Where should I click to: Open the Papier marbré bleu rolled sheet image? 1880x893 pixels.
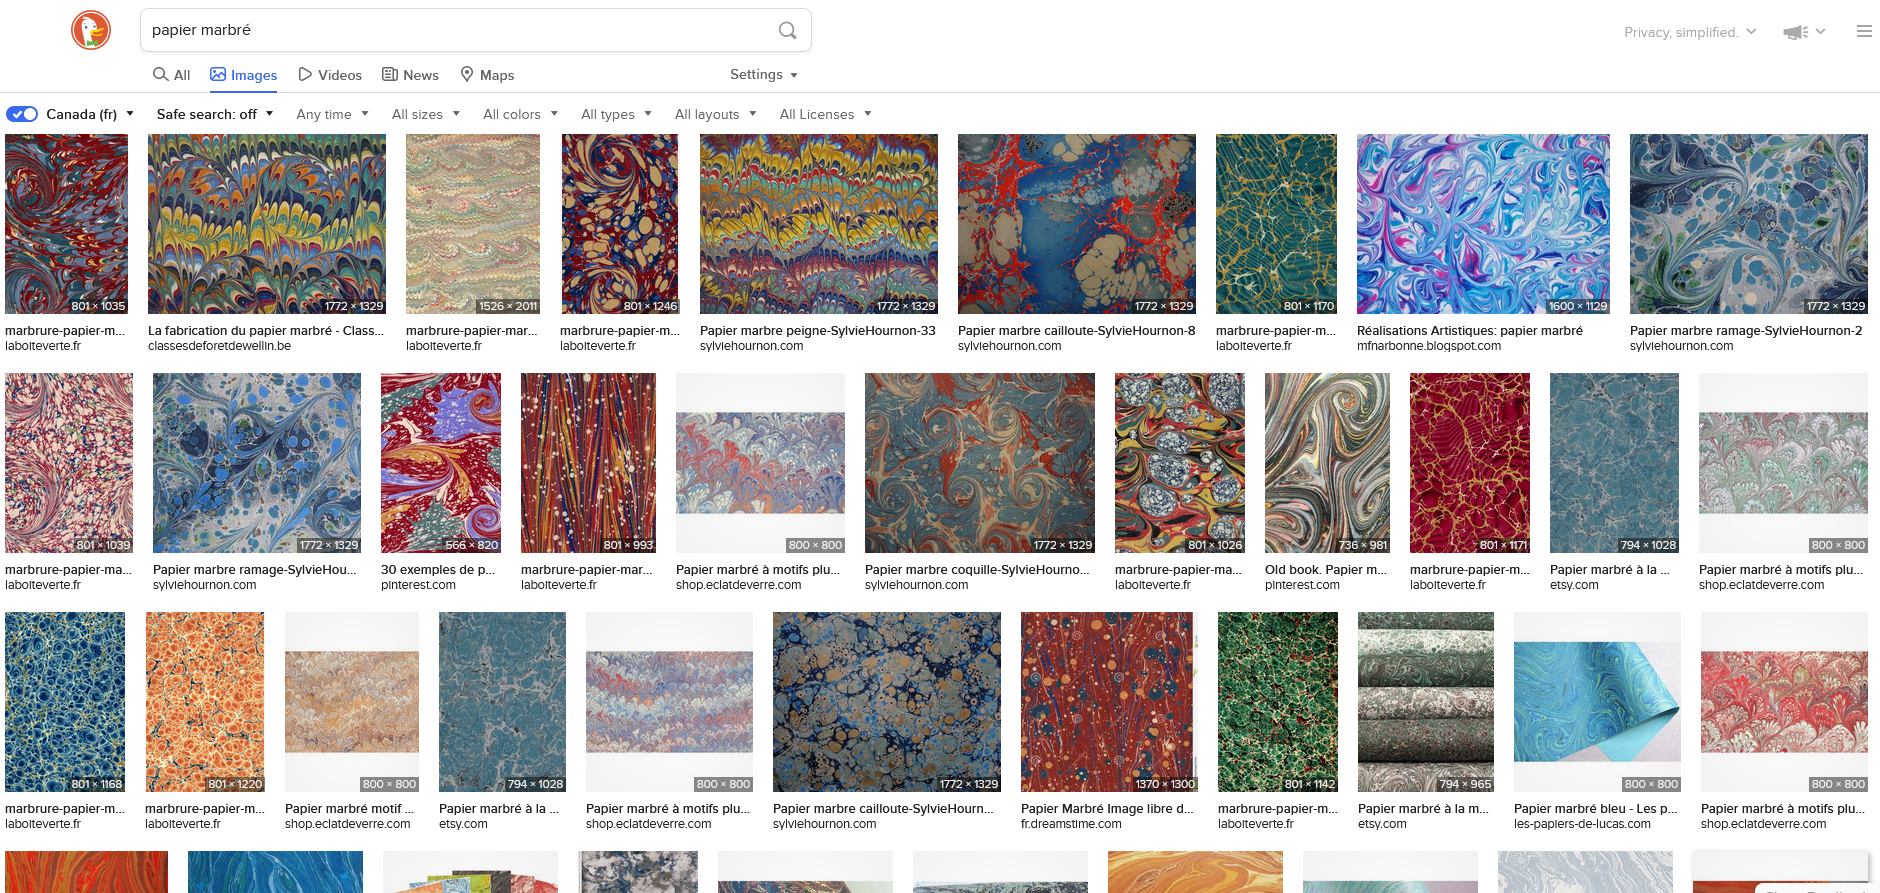[x=1597, y=702]
